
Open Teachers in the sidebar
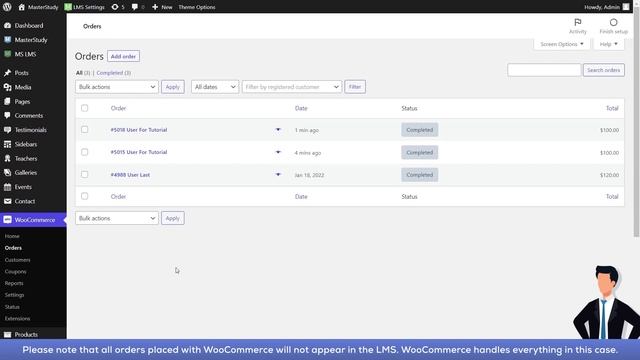(26, 158)
